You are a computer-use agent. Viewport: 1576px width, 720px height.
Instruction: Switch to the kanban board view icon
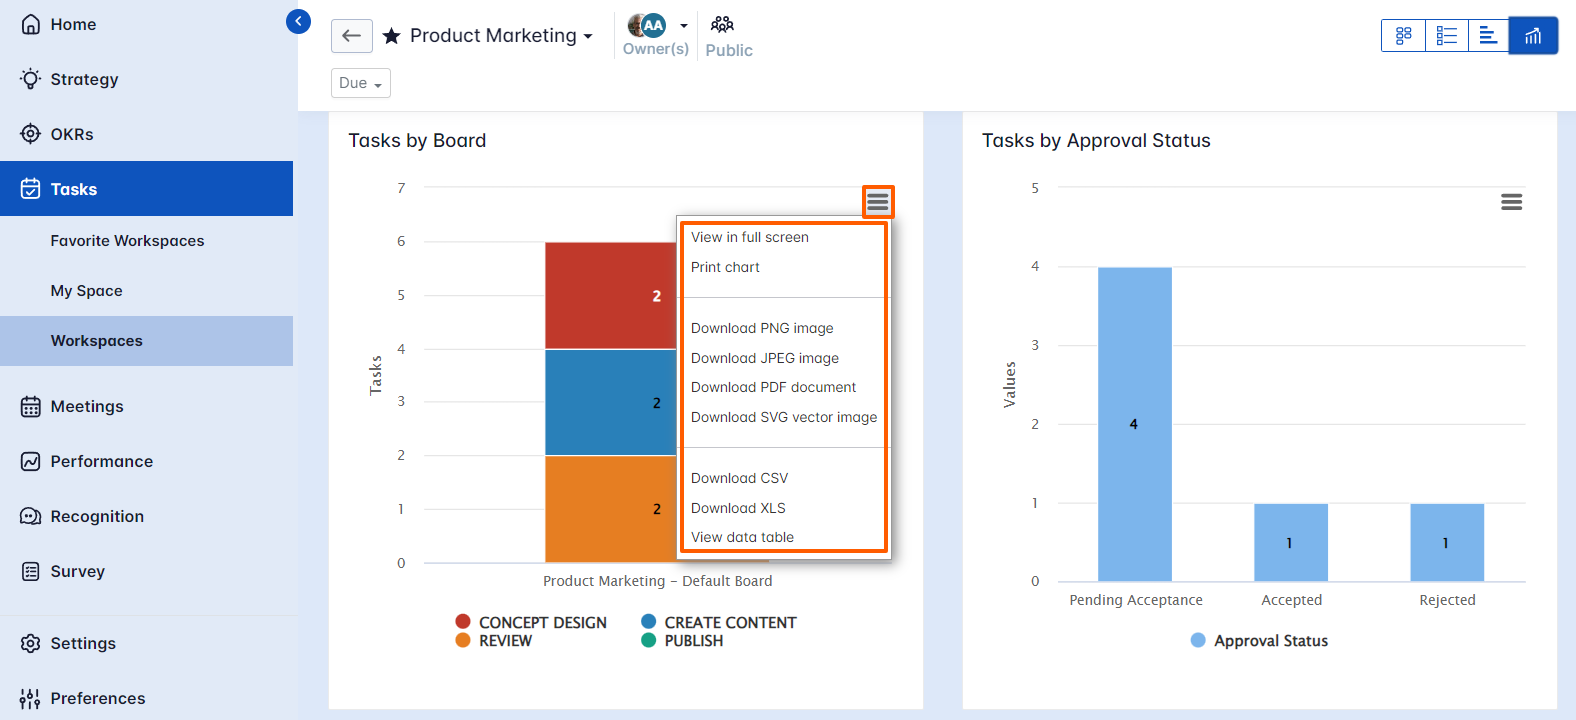(x=1402, y=35)
